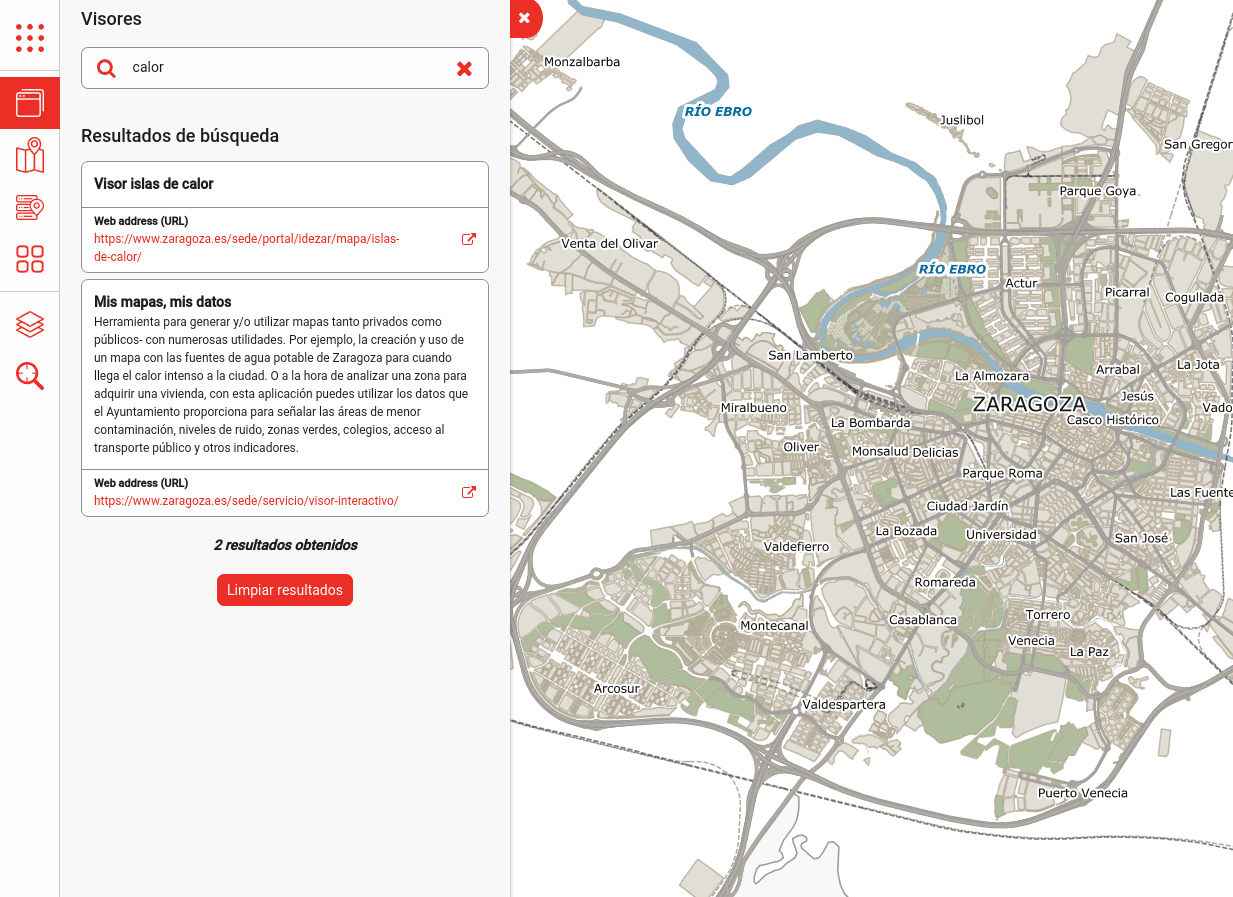
Task: Click the server with location pin icon
Action: 30,207
